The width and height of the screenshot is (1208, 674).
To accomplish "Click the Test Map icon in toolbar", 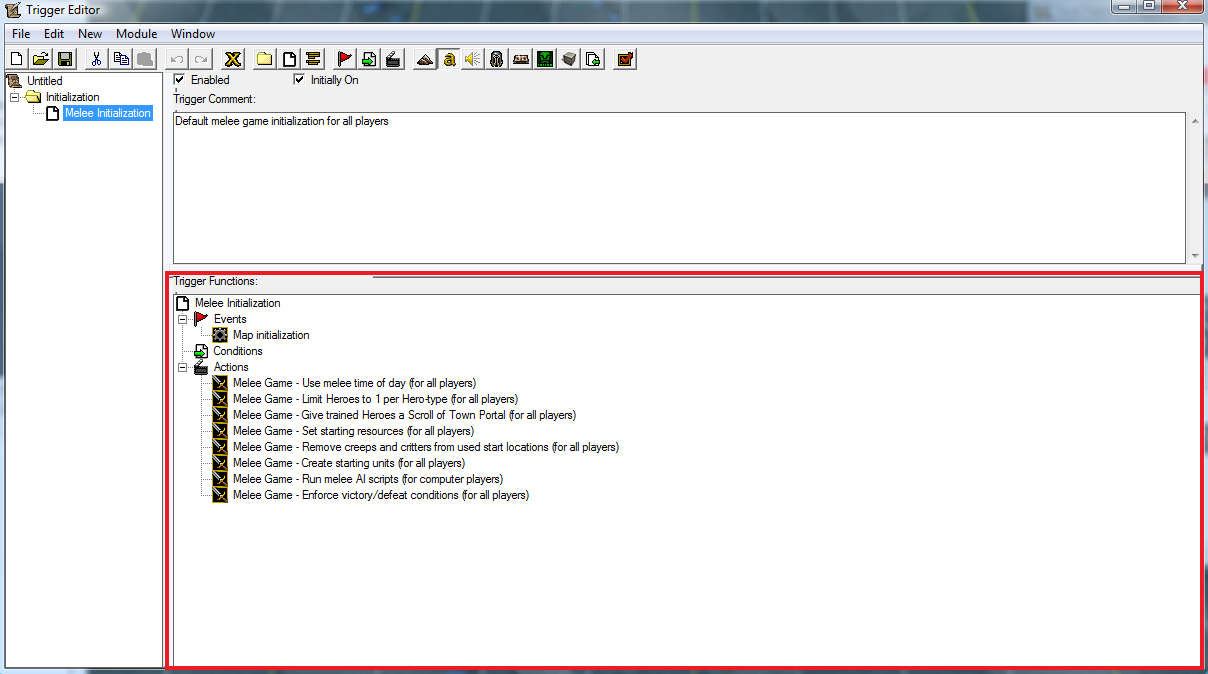I will [x=625, y=59].
